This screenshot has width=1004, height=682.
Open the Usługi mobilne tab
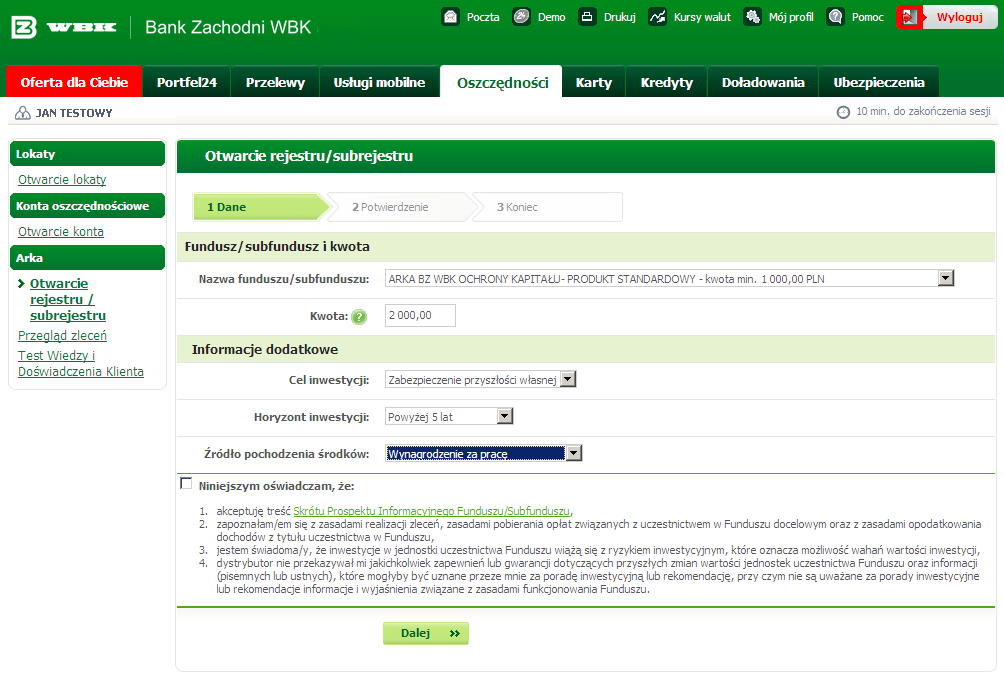coord(379,82)
